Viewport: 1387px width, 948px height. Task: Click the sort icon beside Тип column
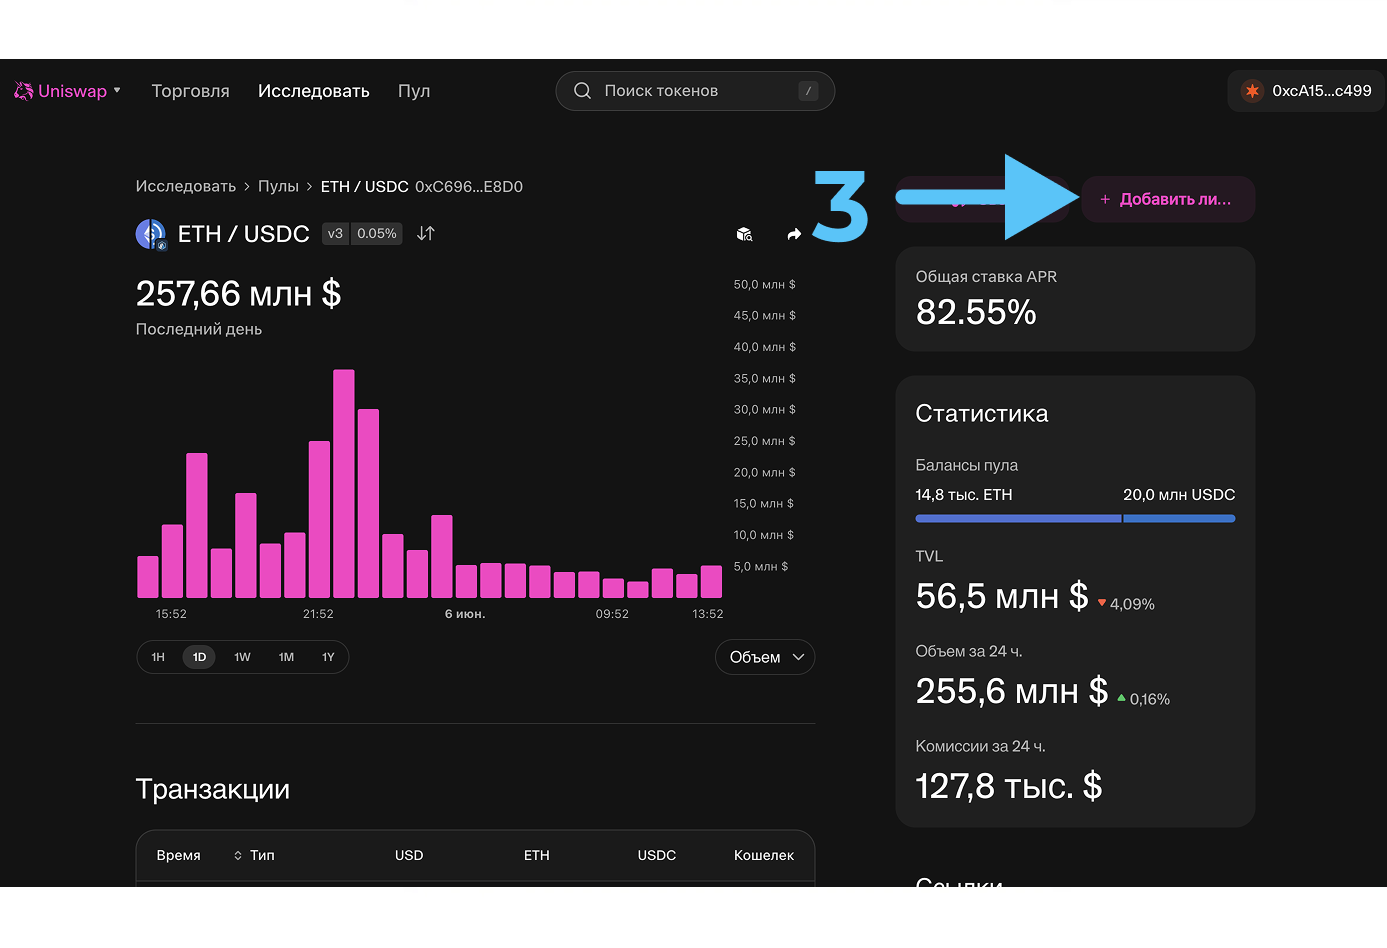point(238,856)
